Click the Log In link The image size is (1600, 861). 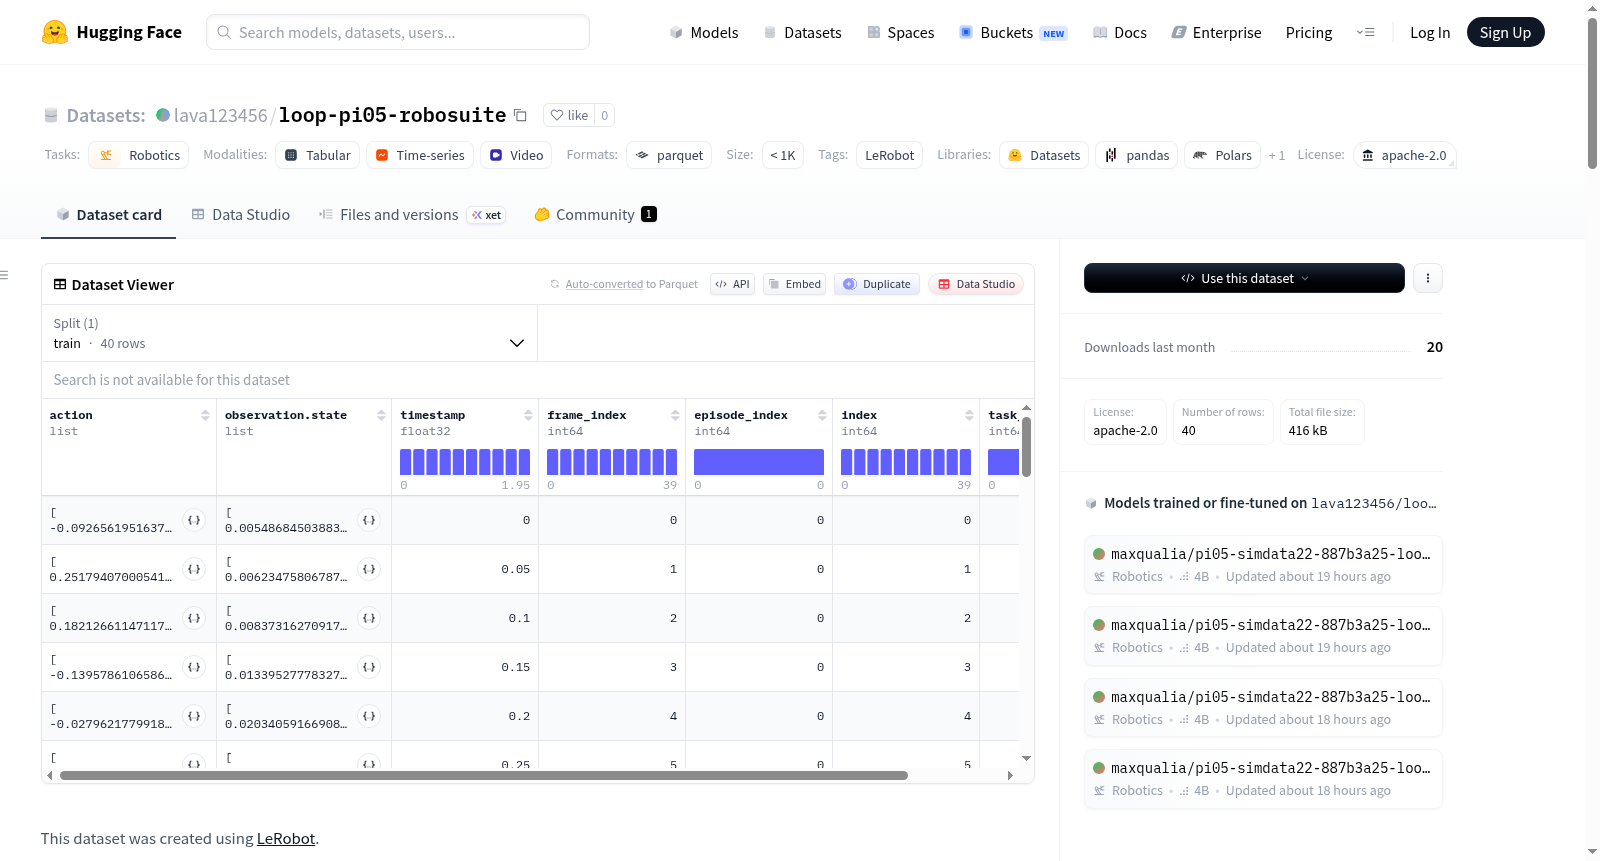[x=1430, y=32]
